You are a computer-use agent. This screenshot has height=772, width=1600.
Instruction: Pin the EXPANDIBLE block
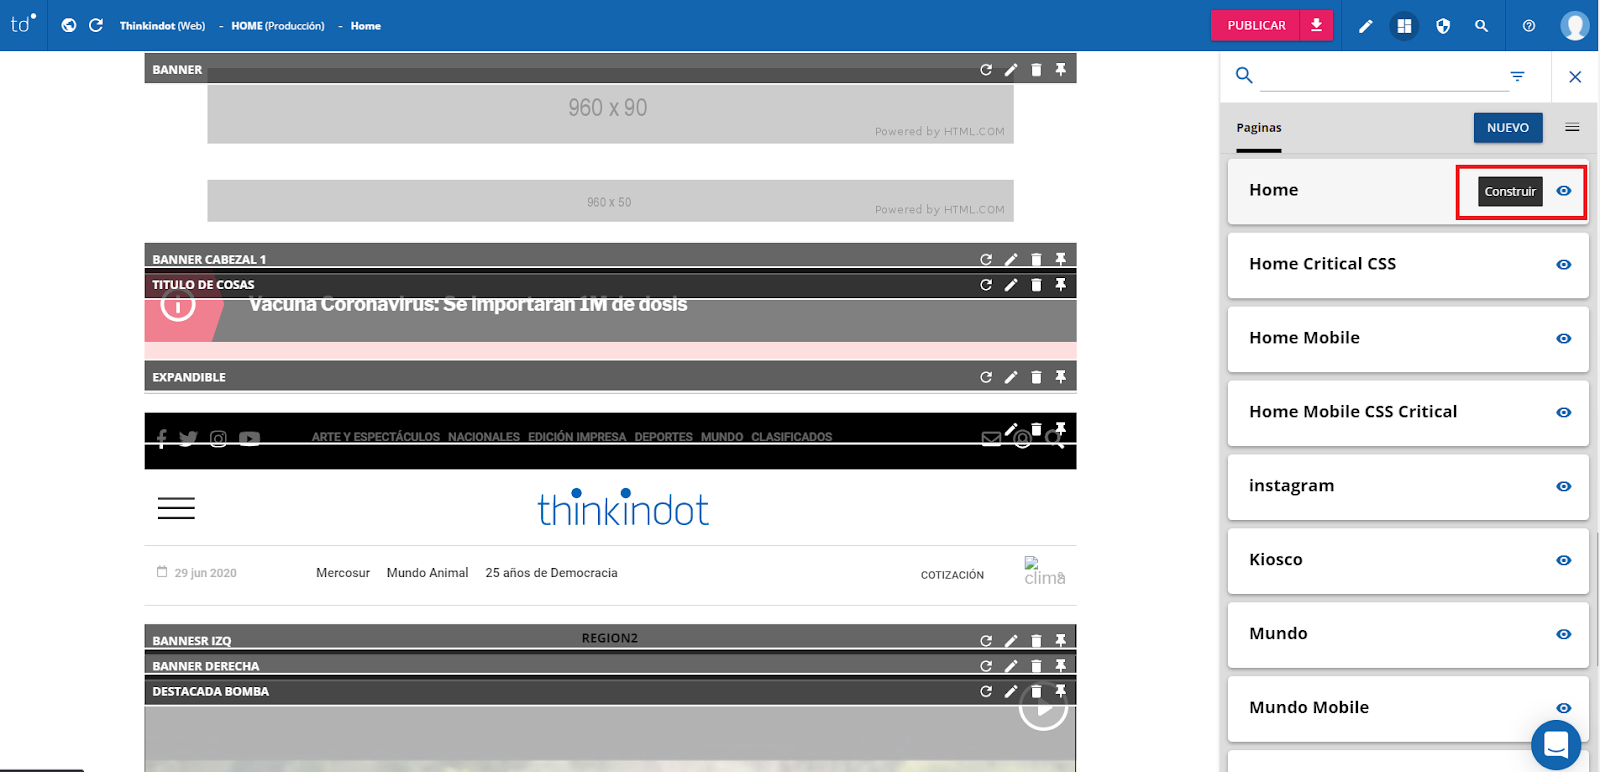click(x=1061, y=377)
